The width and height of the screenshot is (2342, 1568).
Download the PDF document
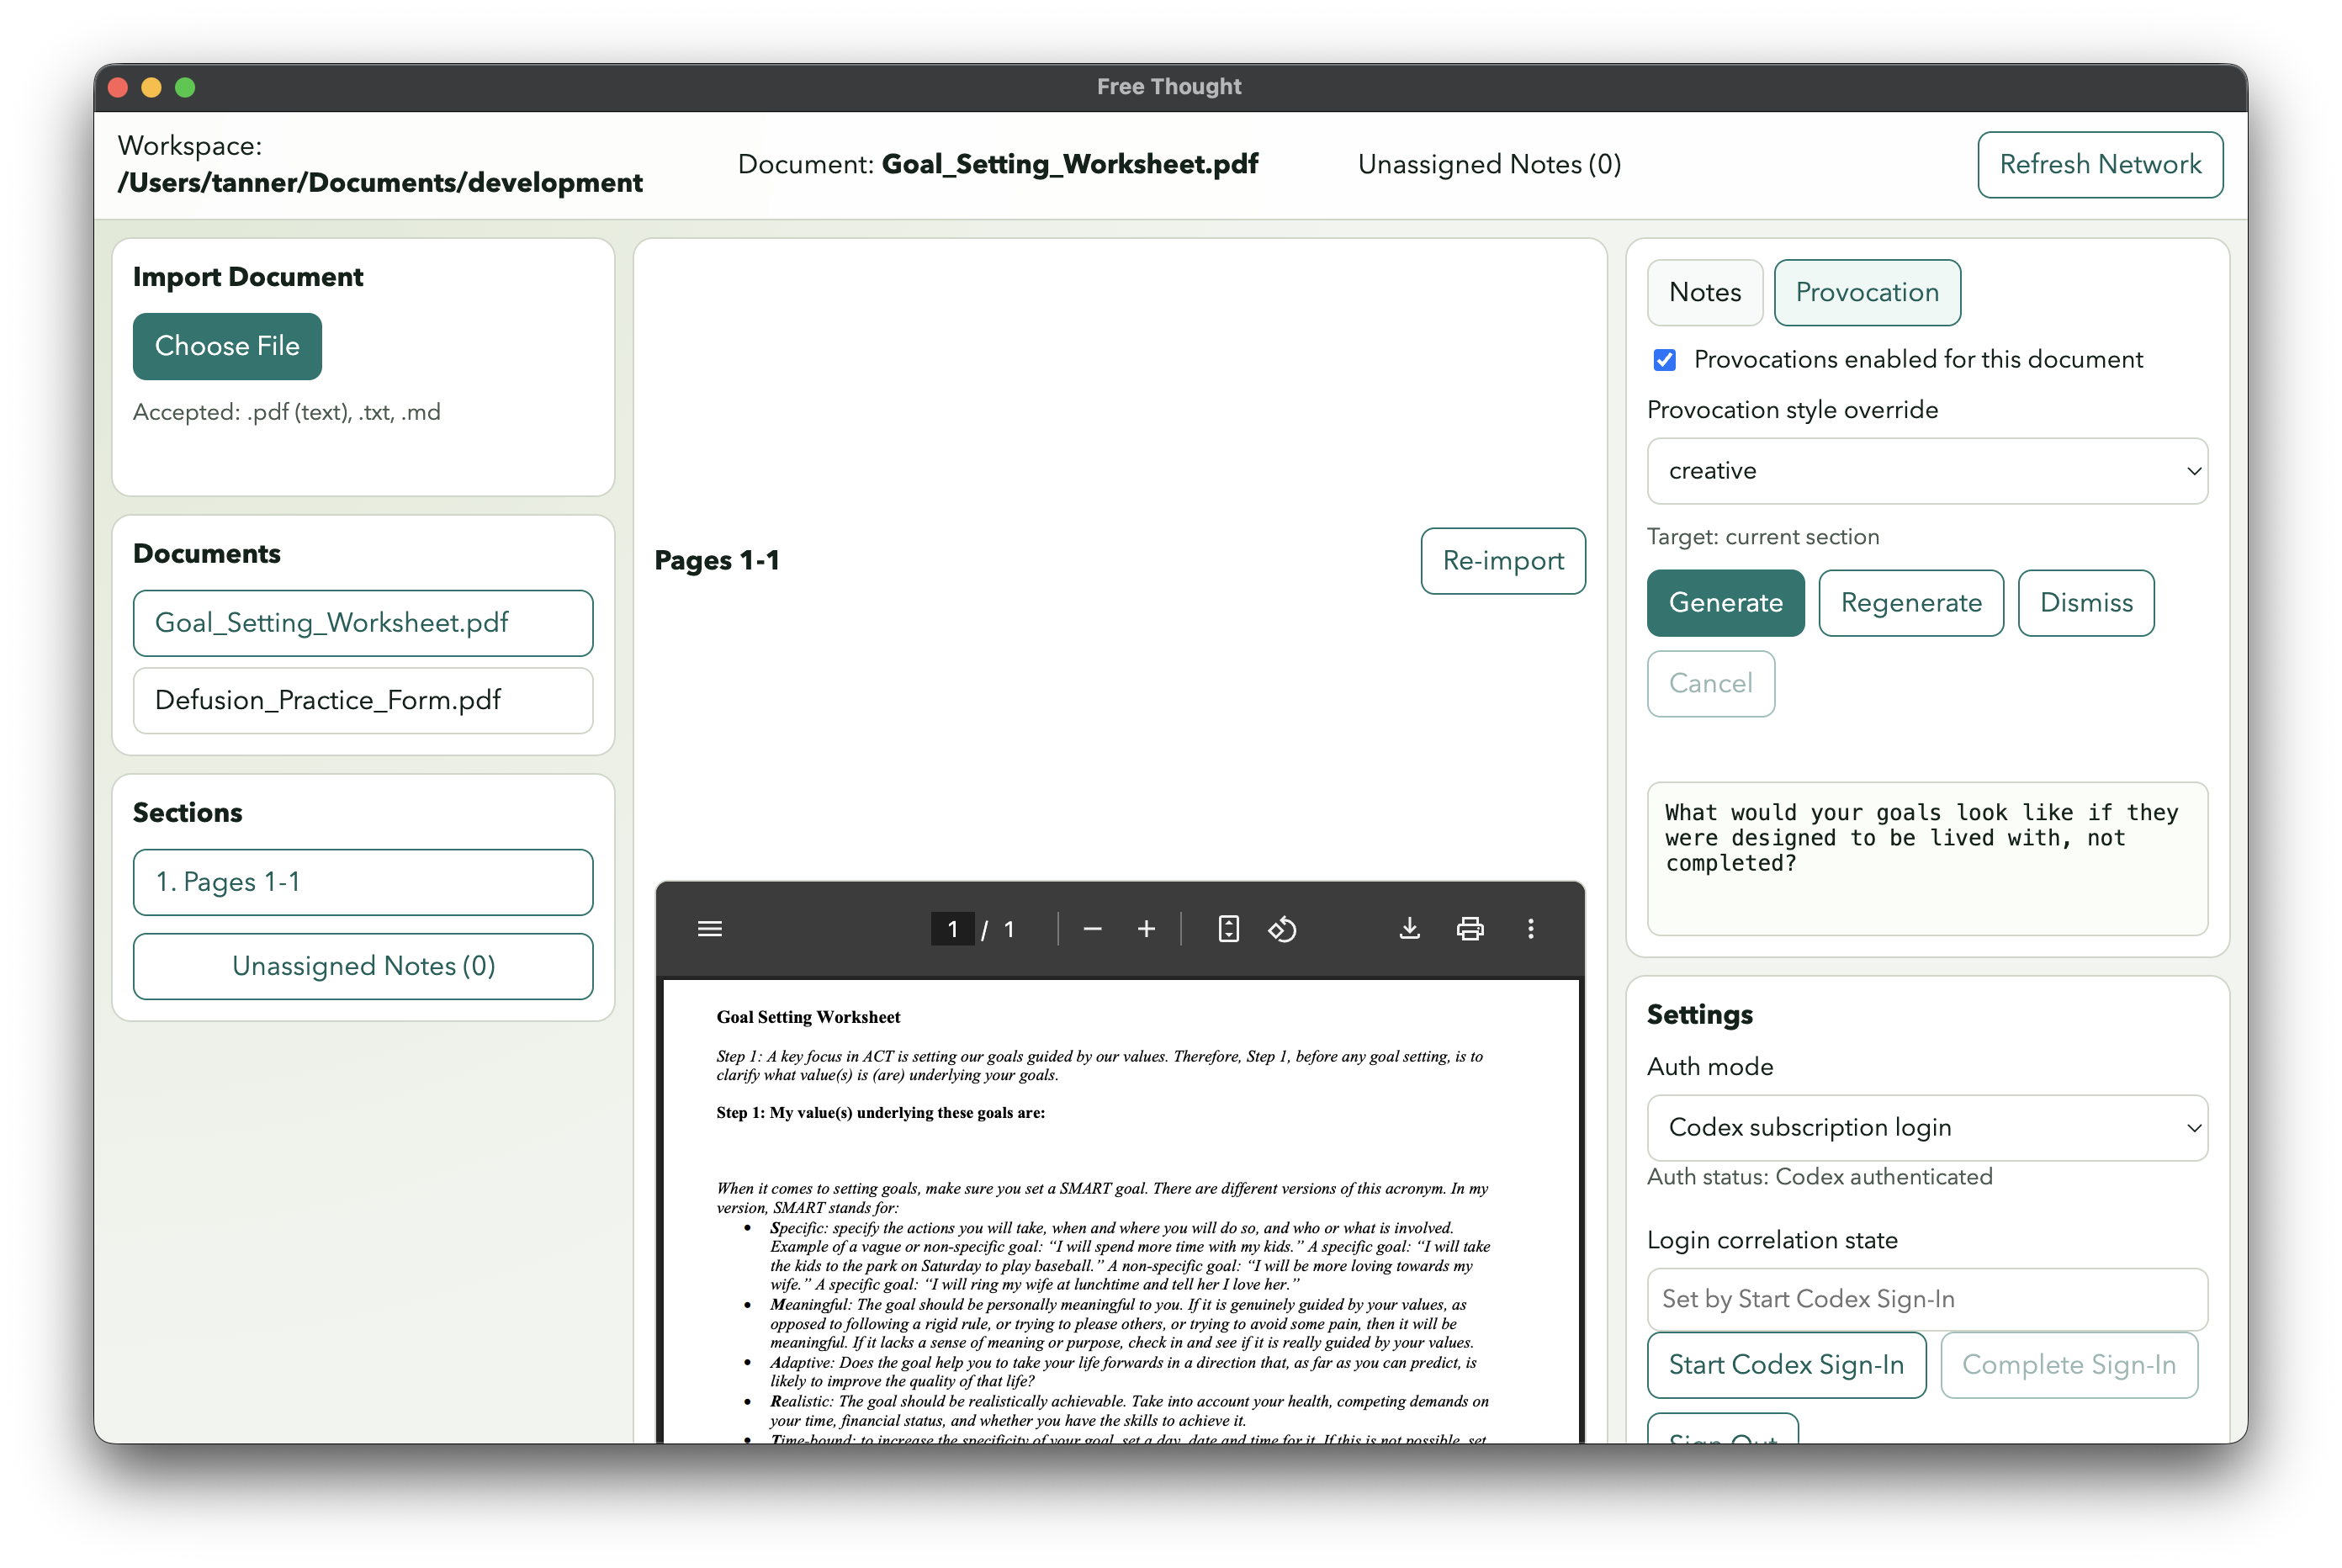[1410, 928]
